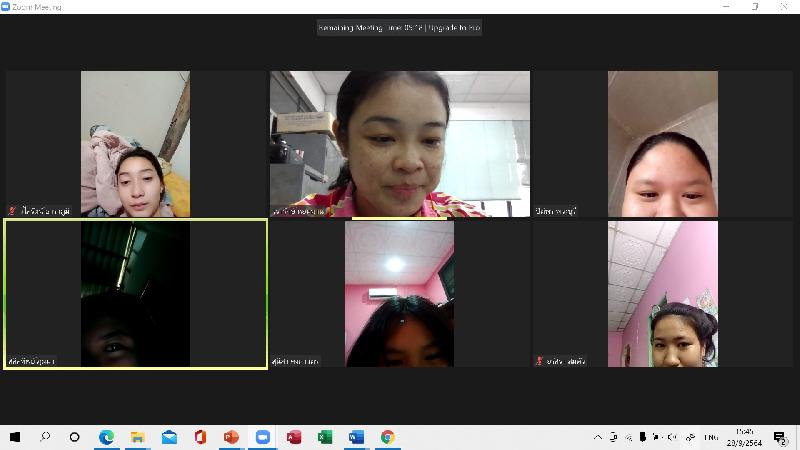
Task: Click the Office app taskbar icon
Action: (x=200, y=437)
